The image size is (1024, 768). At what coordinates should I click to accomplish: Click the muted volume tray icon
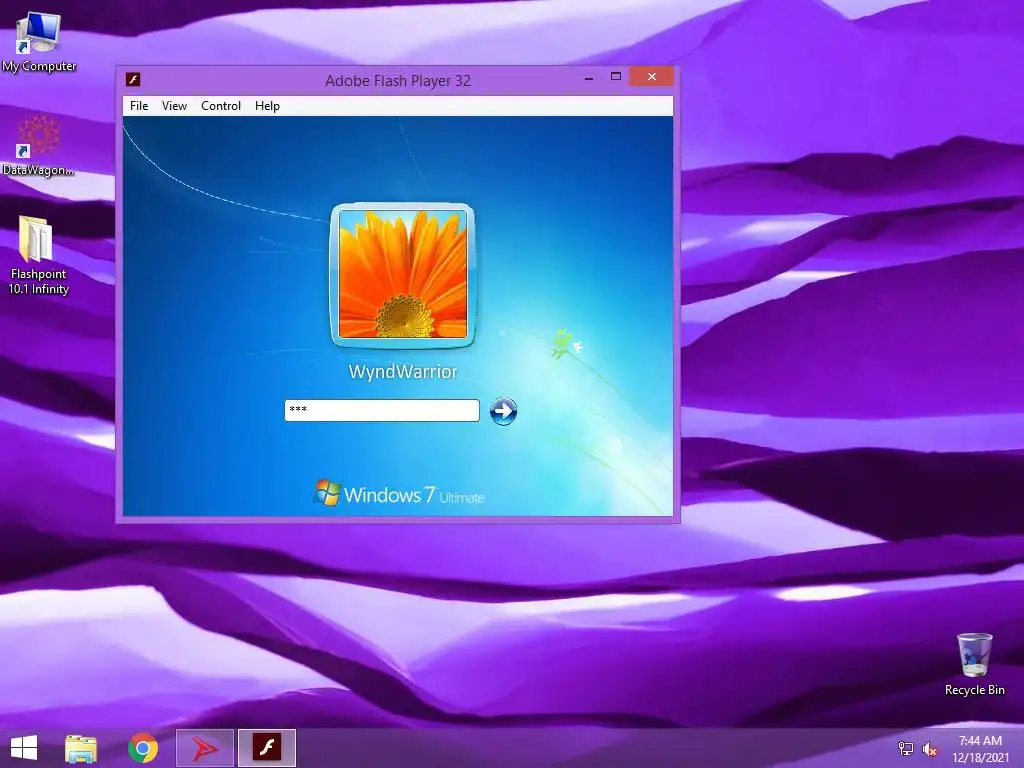[x=929, y=749]
